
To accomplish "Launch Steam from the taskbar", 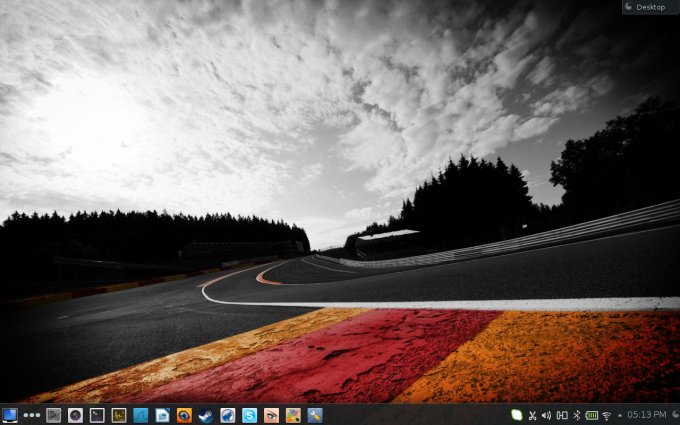I will tap(206, 415).
